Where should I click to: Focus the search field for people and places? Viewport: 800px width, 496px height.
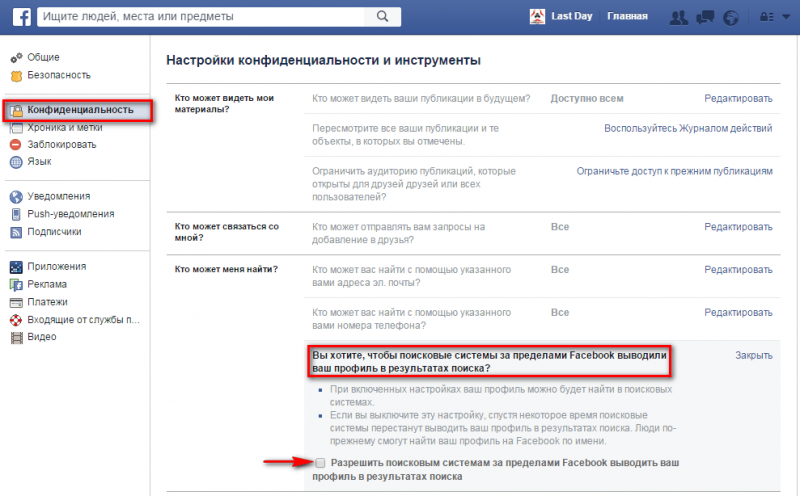(x=201, y=16)
